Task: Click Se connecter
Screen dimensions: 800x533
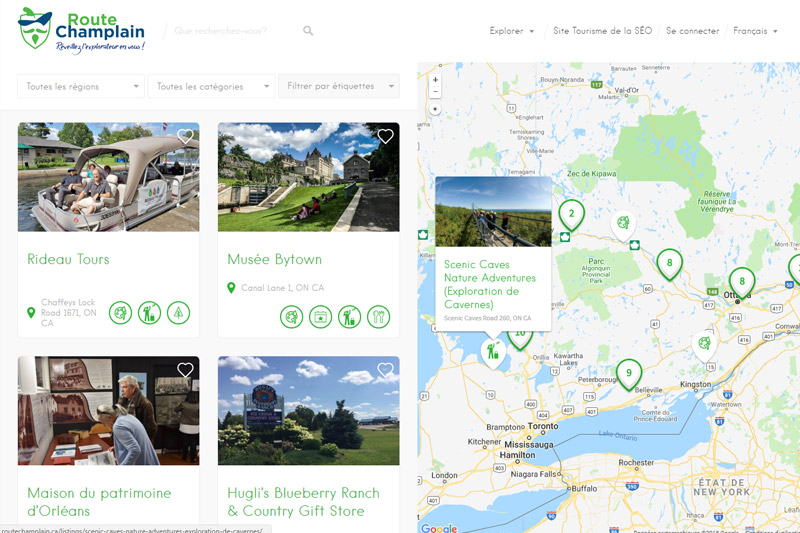Action: pos(692,31)
